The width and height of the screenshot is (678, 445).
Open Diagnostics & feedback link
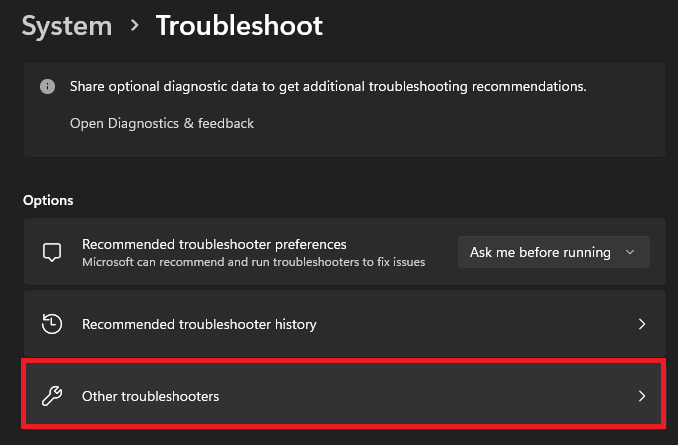coord(162,123)
